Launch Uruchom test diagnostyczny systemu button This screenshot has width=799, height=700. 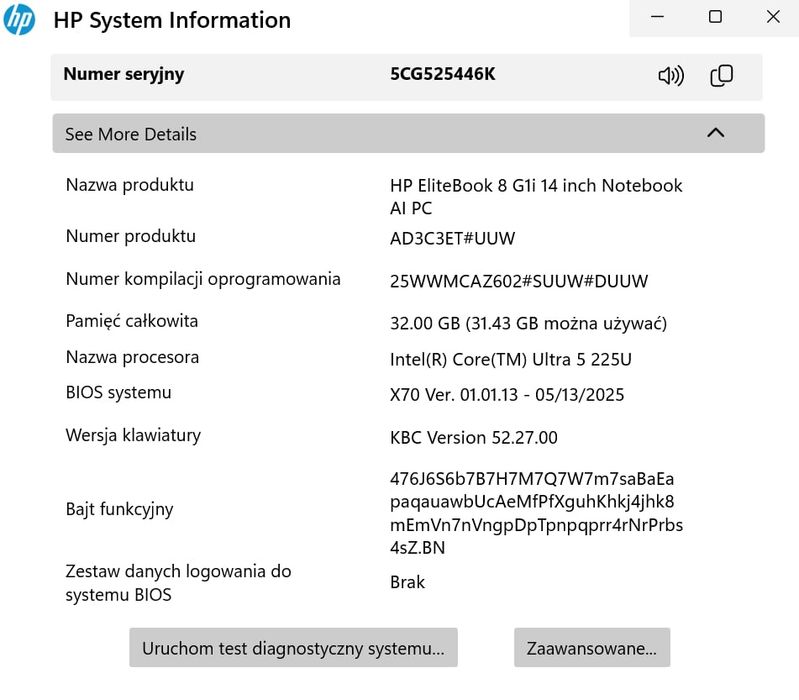click(x=293, y=648)
